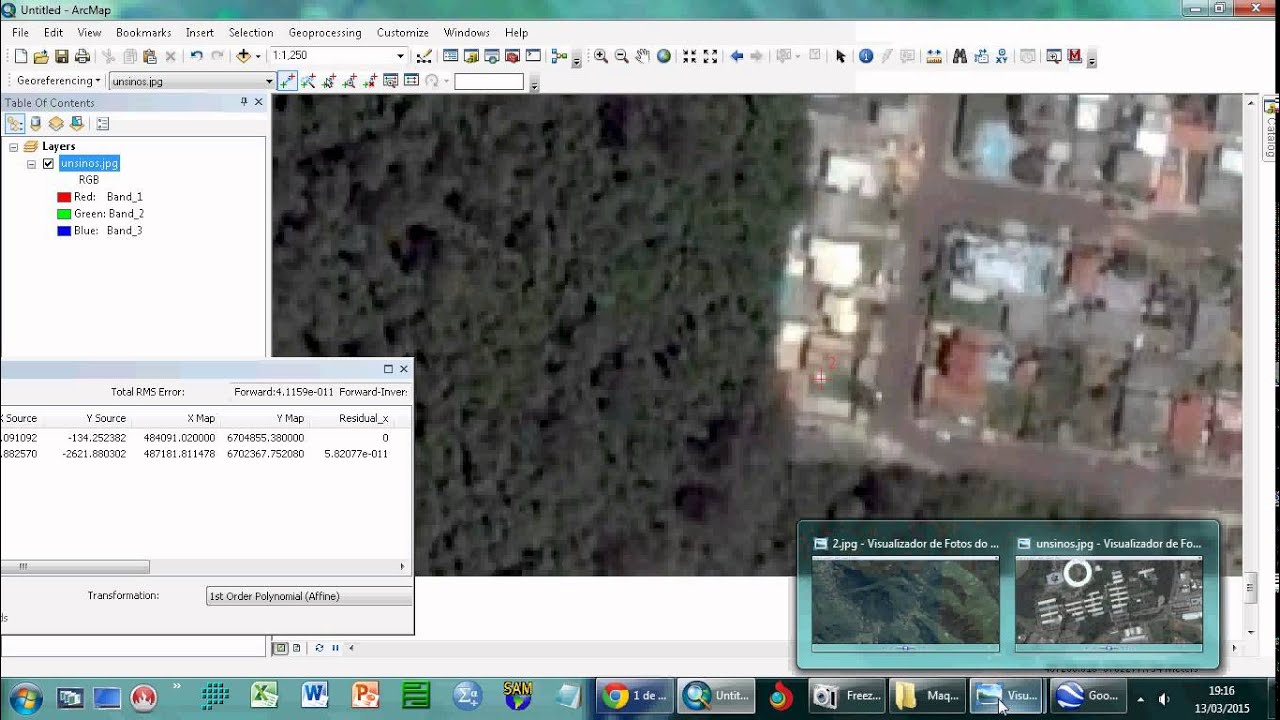The height and width of the screenshot is (720, 1280).
Task: Click the Red Band_1 color swatch
Action: (64, 197)
